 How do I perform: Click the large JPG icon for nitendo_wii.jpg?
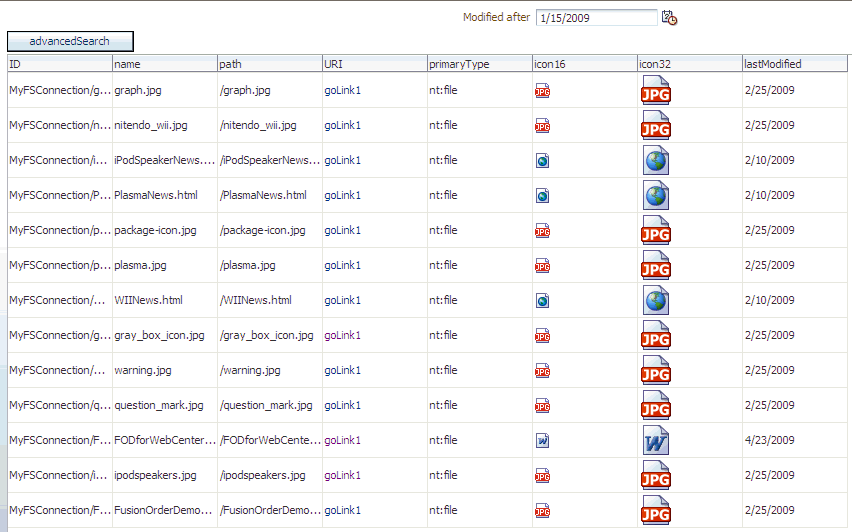click(x=656, y=125)
